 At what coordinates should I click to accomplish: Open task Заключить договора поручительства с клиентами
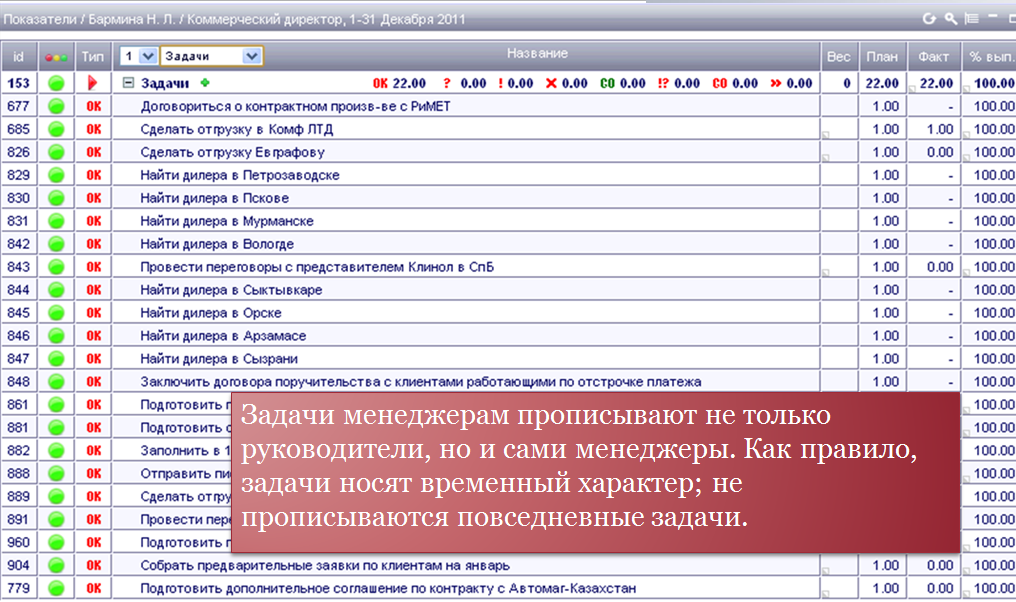coord(421,382)
